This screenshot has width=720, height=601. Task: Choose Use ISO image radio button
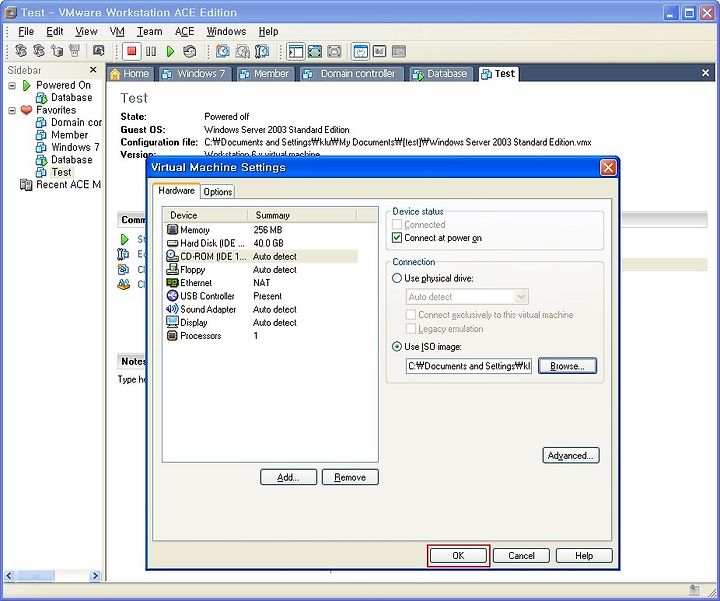click(x=397, y=347)
